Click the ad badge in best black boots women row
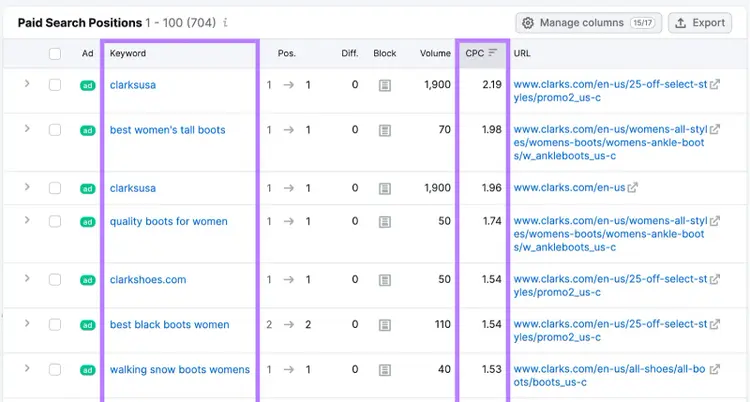The height and width of the screenshot is (402, 750). click(x=88, y=325)
